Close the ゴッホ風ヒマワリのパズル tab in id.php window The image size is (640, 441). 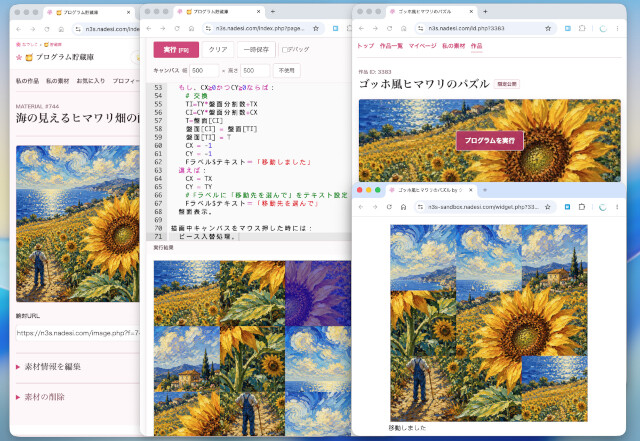click(x=471, y=11)
